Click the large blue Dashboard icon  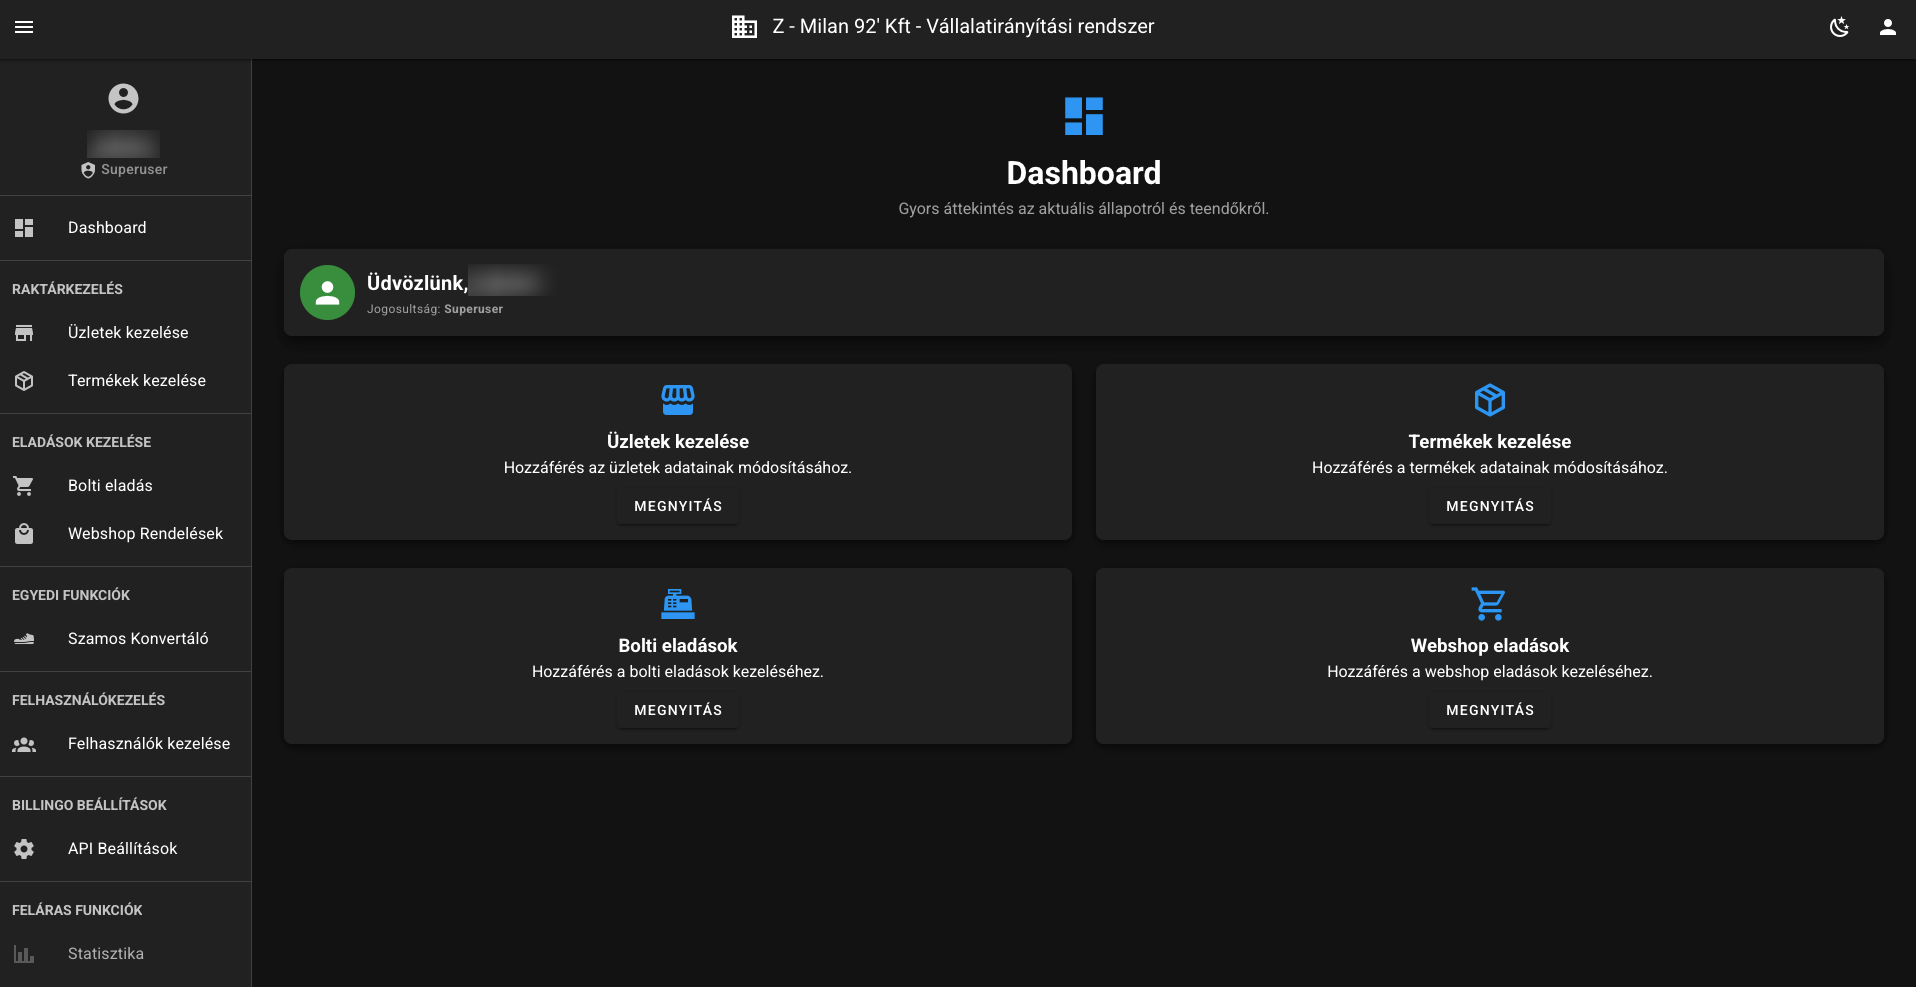[x=1083, y=116]
